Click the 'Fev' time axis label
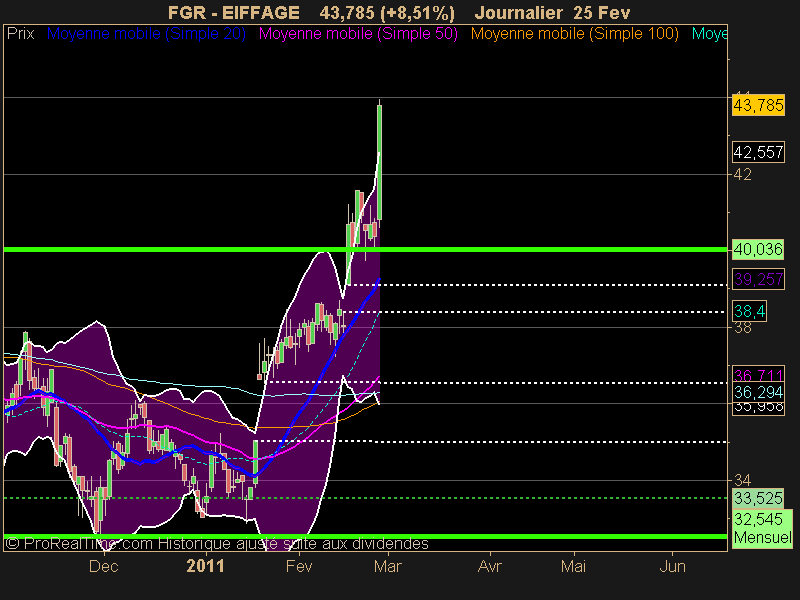The width and height of the screenshot is (800, 600). pyautogui.click(x=299, y=566)
